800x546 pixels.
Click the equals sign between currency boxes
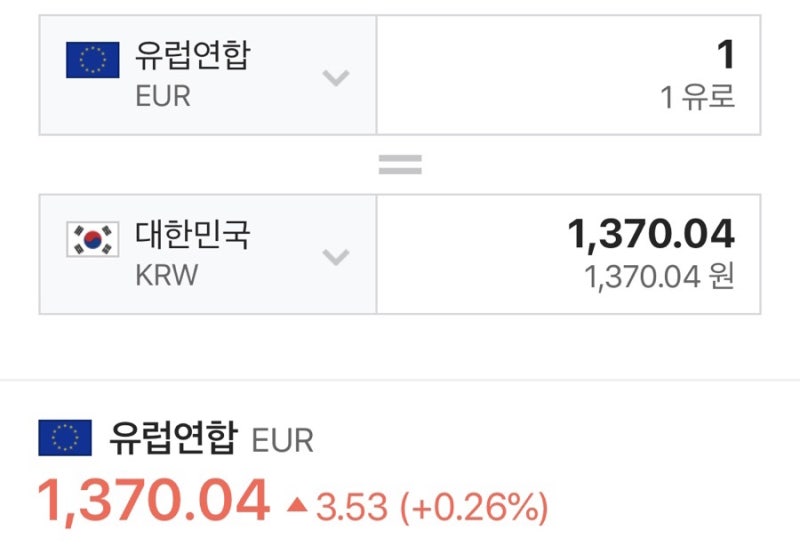[400, 164]
